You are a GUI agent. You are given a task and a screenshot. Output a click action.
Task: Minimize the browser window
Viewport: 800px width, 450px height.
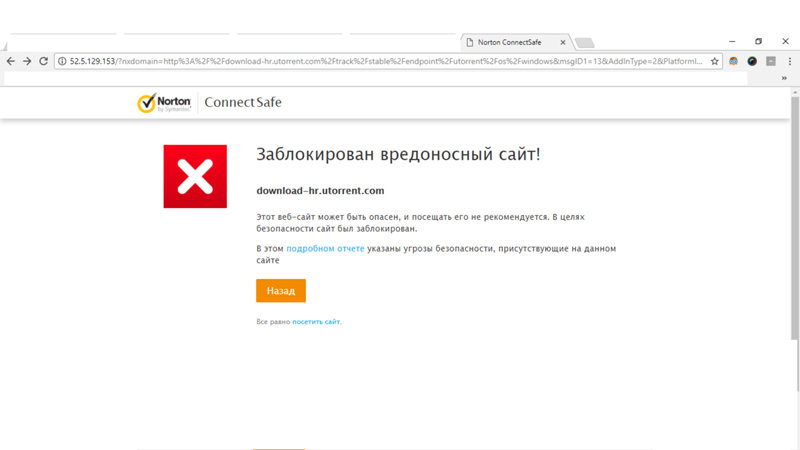click(x=732, y=41)
